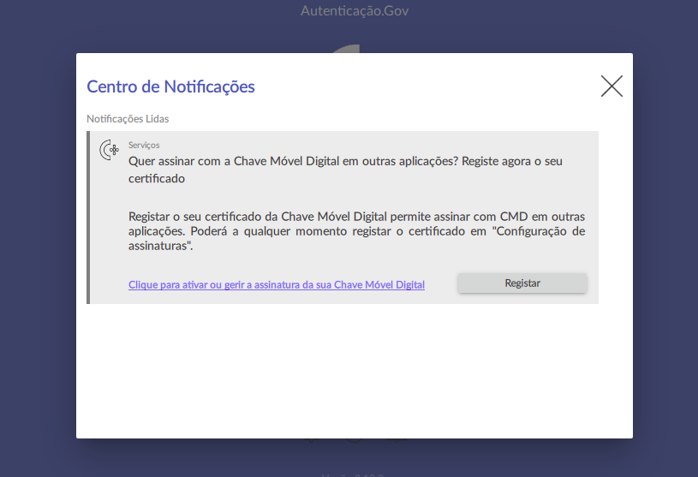This screenshot has width=698, height=477.
Task: Click the 'Serviços' category label
Action: pos(144,145)
